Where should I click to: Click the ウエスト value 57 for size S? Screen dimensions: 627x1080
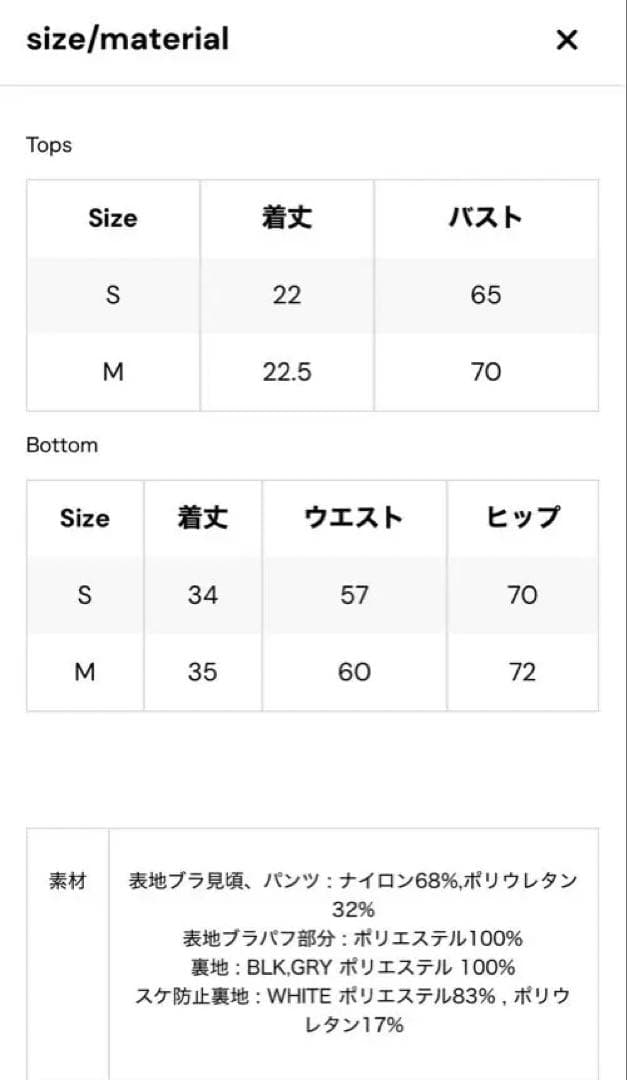353,595
